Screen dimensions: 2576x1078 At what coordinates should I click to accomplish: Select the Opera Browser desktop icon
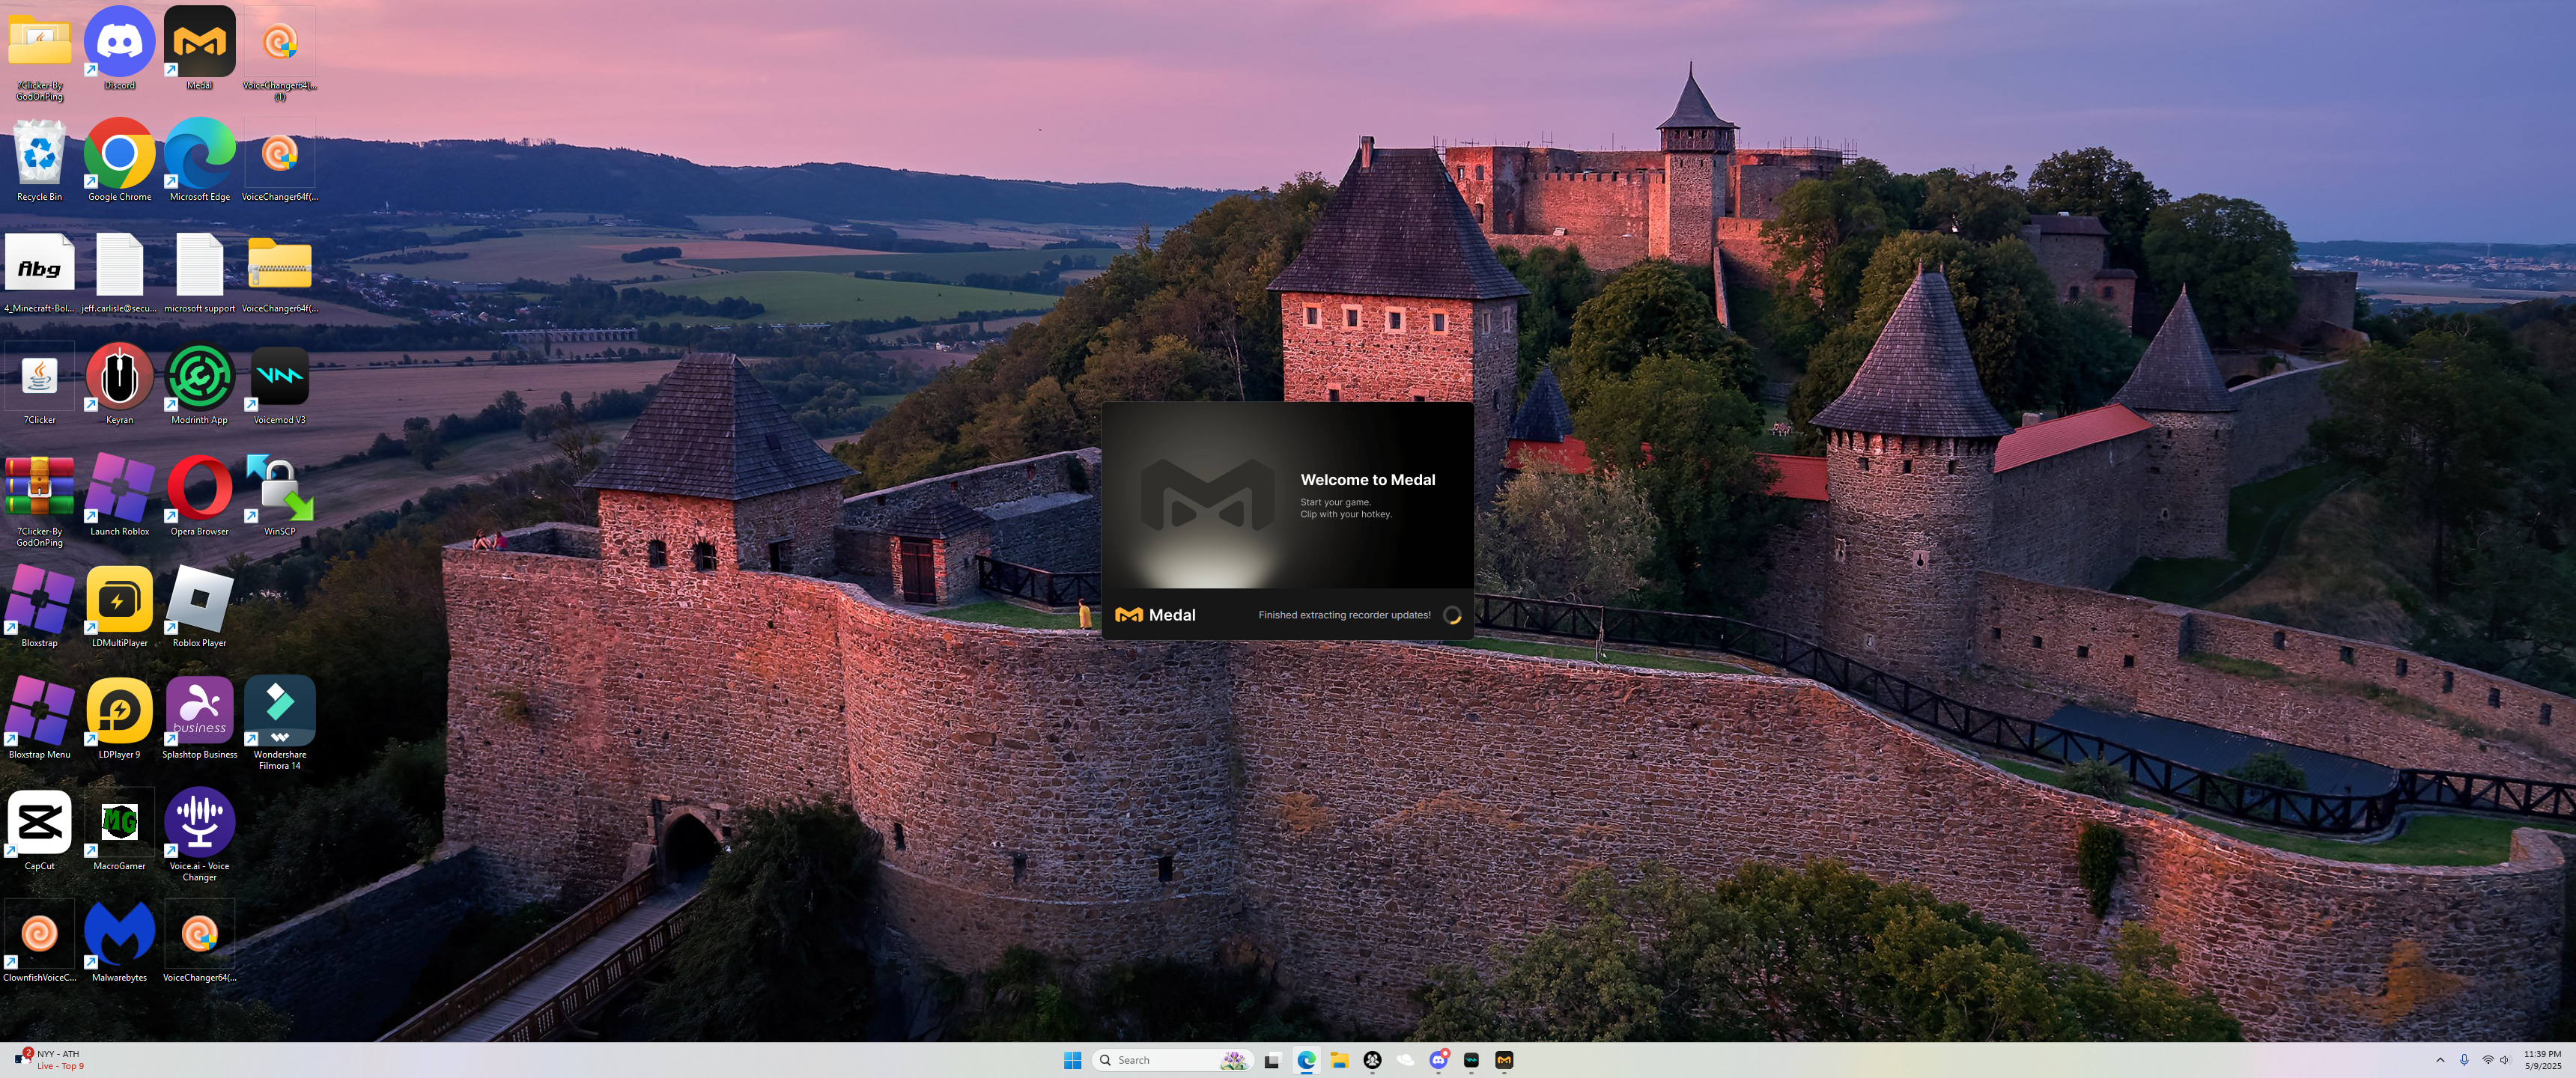[199, 489]
